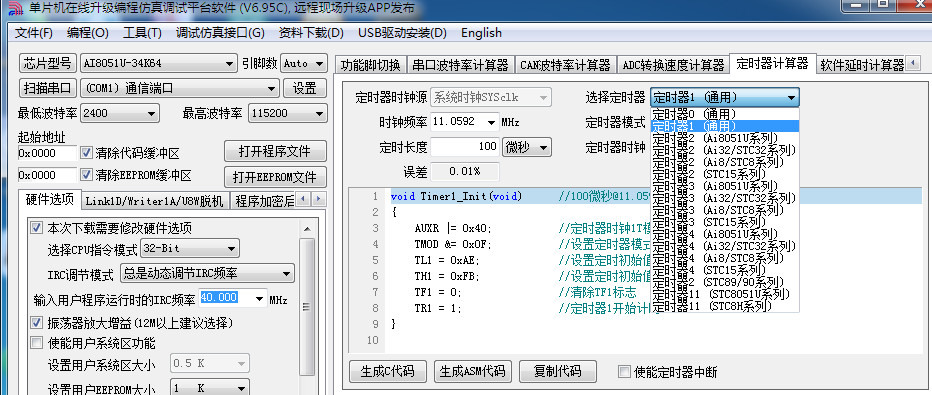Toggle 清除EEPROM缓冲区 checkbox
Viewport: 932px width, 395px height.
87,175
